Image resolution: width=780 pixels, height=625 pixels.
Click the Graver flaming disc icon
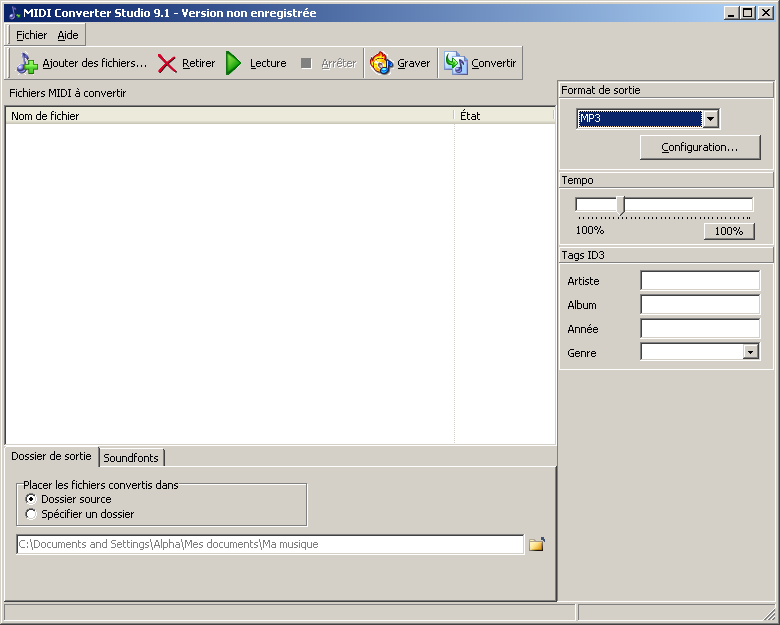click(382, 63)
